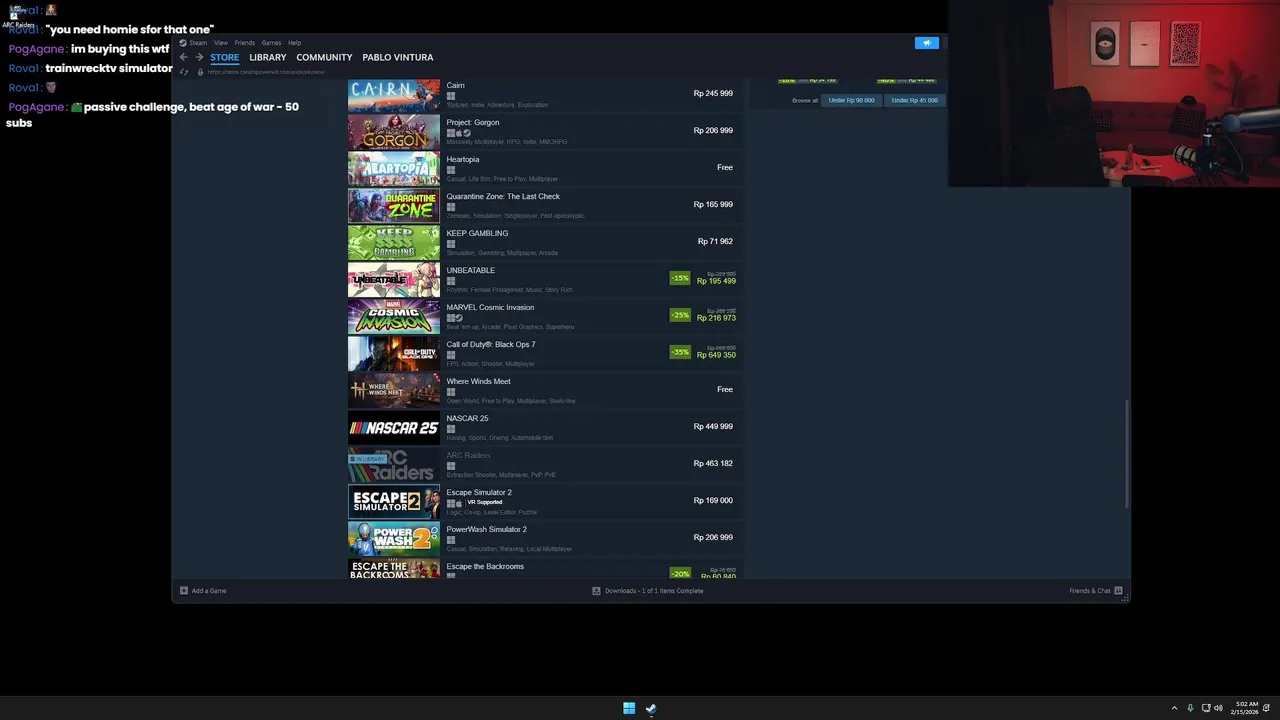The image size is (1280, 720).
Task: Open the Help menu
Action: 295,43
